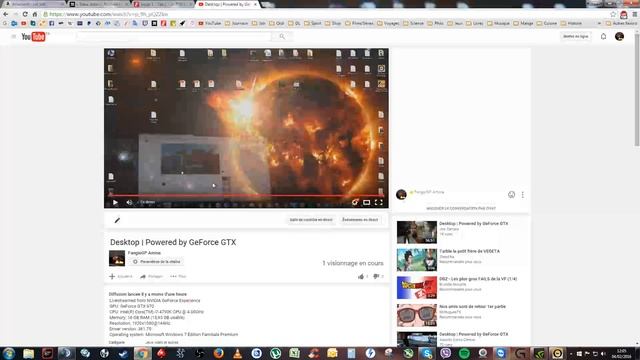This screenshot has width=640, height=360.
Task: Bookmark page with the star icon
Action: pyautogui.click(x=613, y=14)
